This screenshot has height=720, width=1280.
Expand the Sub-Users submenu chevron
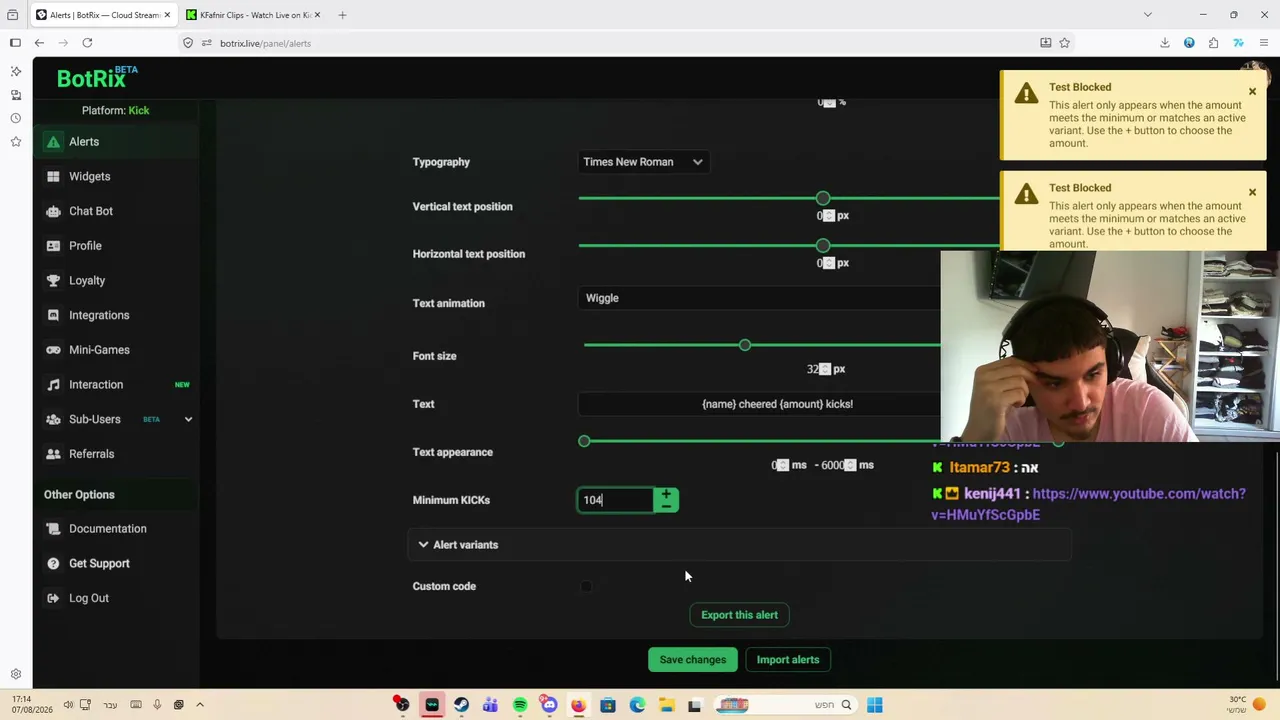tap(188, 419)
